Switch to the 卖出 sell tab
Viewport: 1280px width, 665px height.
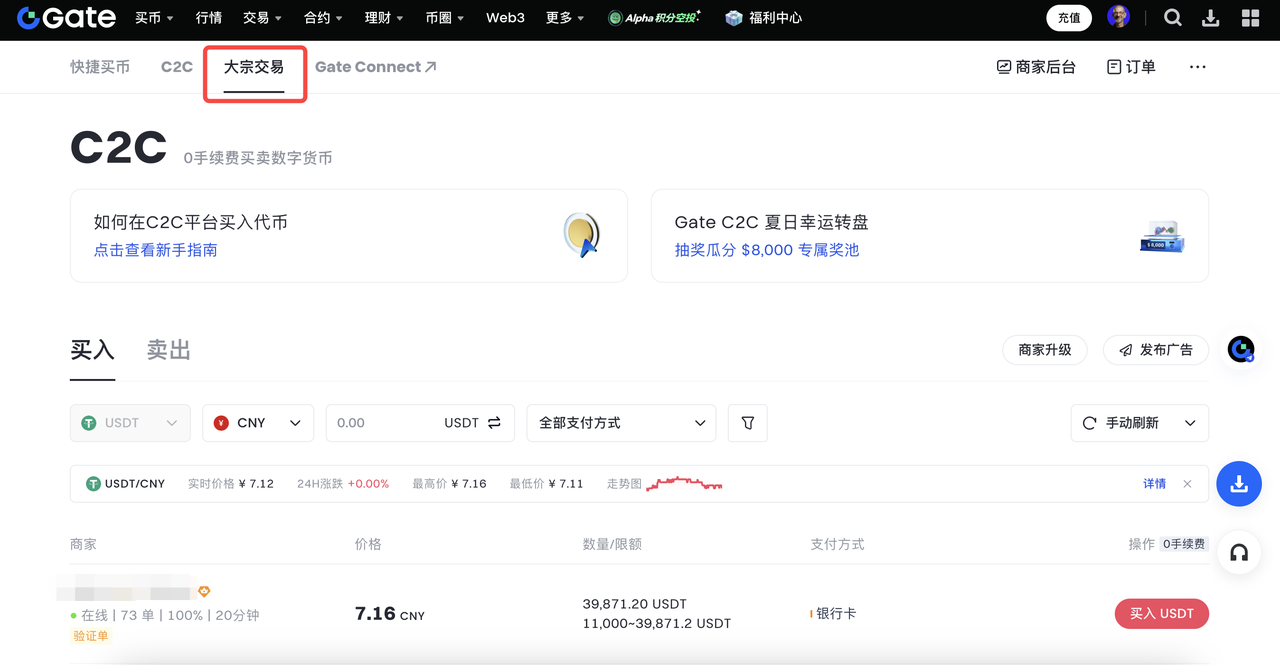click(168, 350)
